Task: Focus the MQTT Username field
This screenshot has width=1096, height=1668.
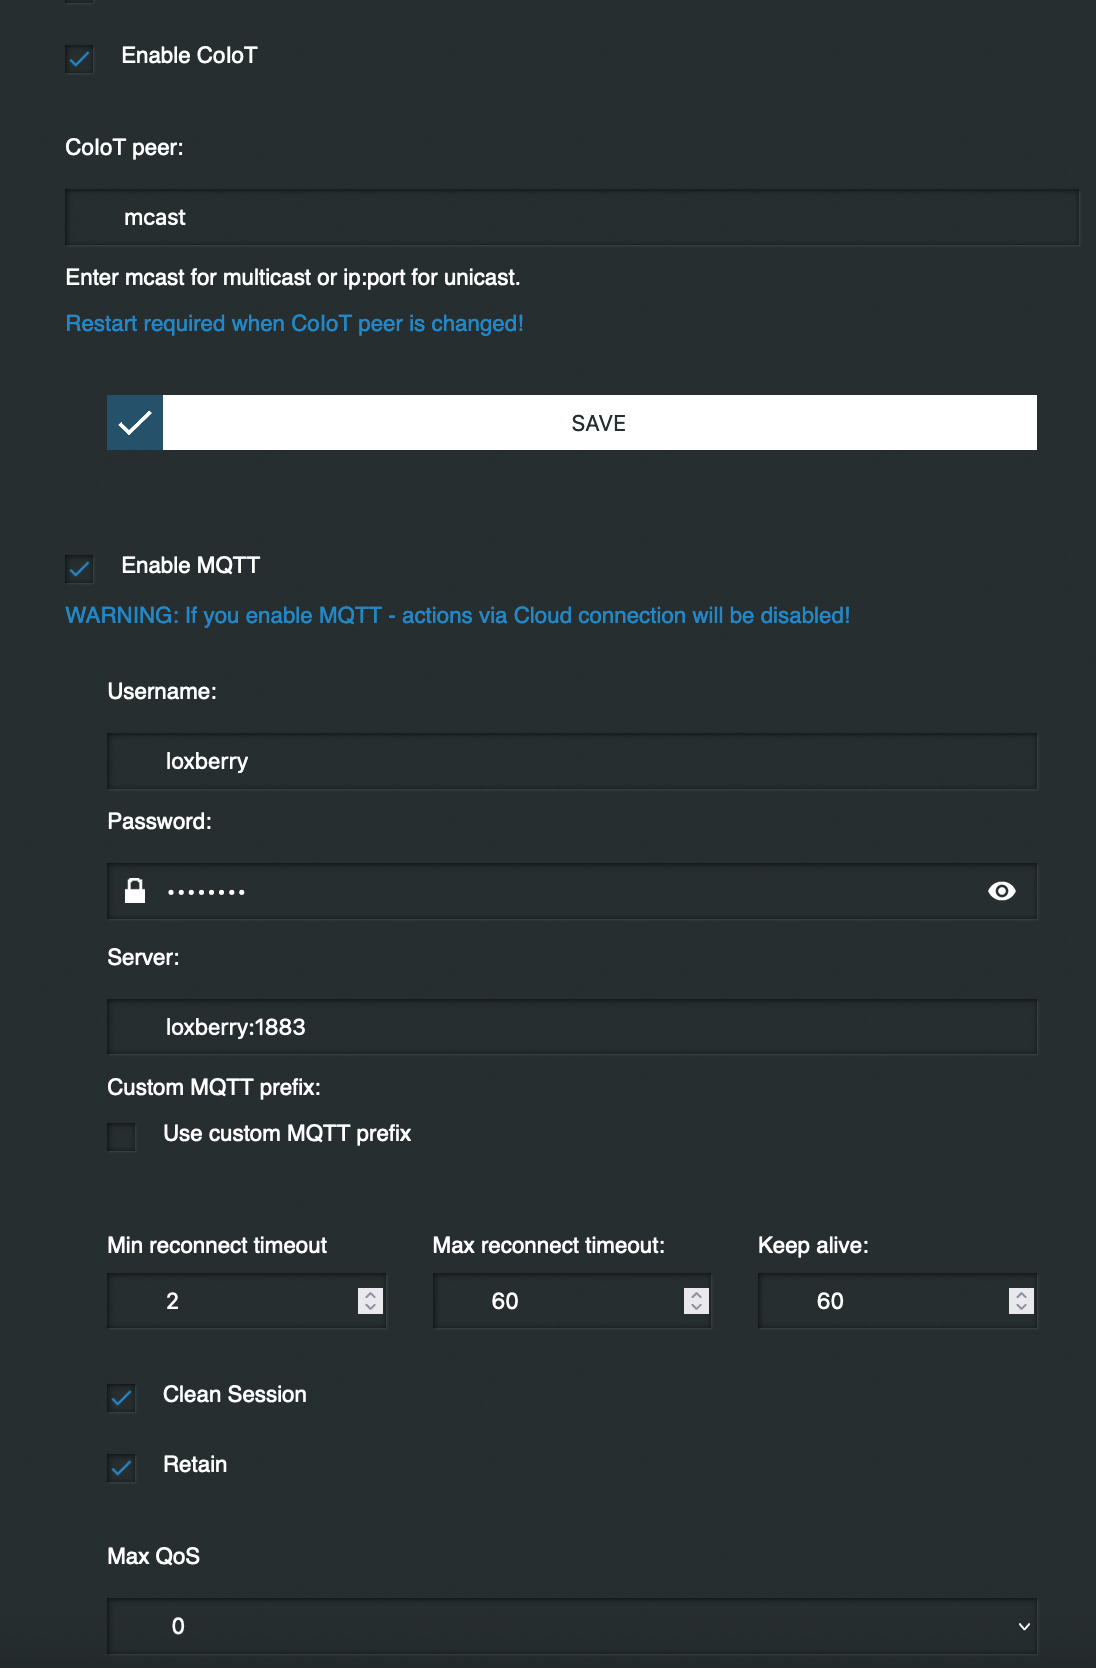Action: click(572, 762)
